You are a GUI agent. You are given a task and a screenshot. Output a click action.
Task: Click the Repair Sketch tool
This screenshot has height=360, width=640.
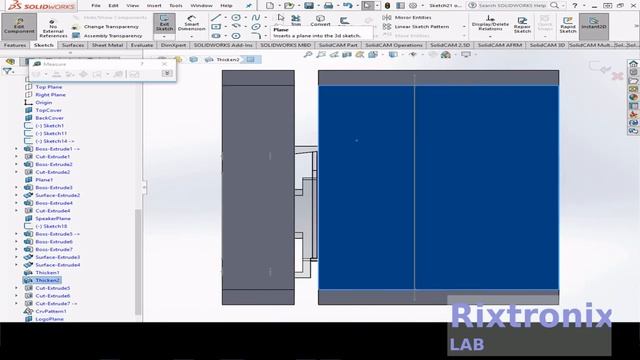(522, 24)
